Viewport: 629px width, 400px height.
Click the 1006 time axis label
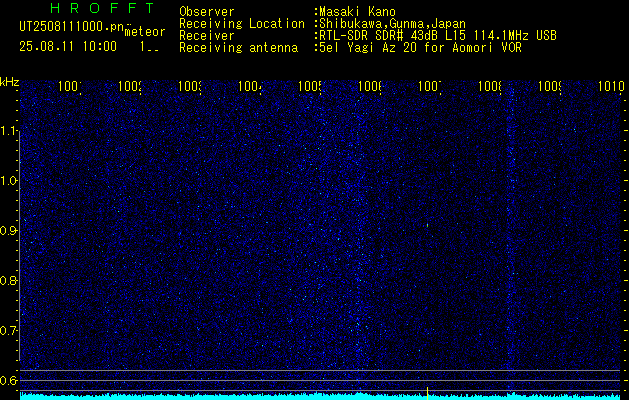click(x=370, y=86)
